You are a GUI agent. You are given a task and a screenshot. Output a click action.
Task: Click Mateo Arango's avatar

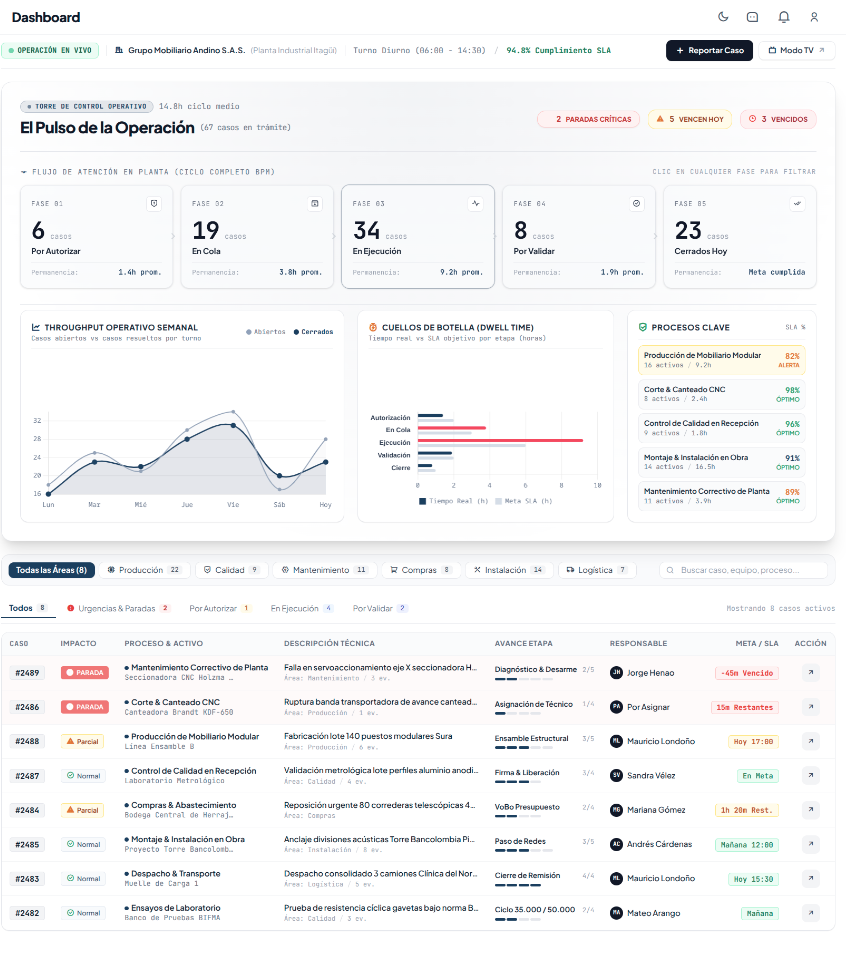[616, 913]
